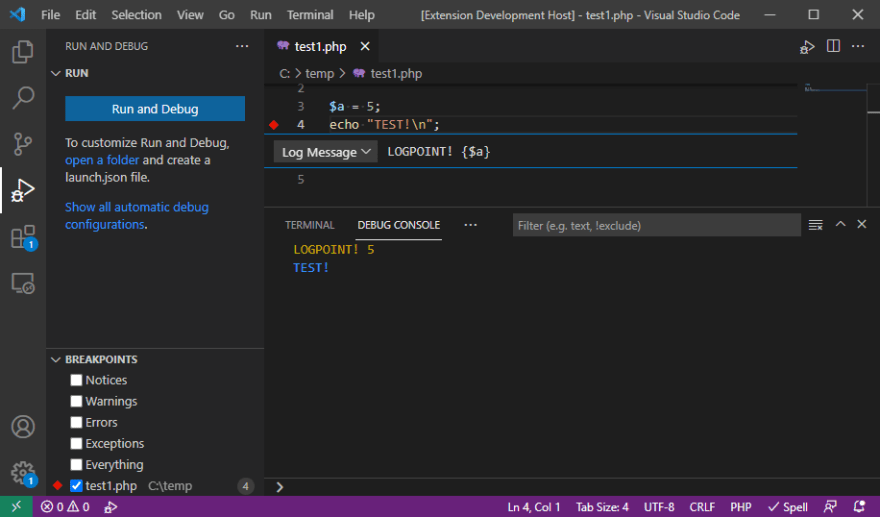This screenshot has width=880, height=517.
Task: Enable the Exceptions breakpoint checkbox
Action: pos(76,443)
